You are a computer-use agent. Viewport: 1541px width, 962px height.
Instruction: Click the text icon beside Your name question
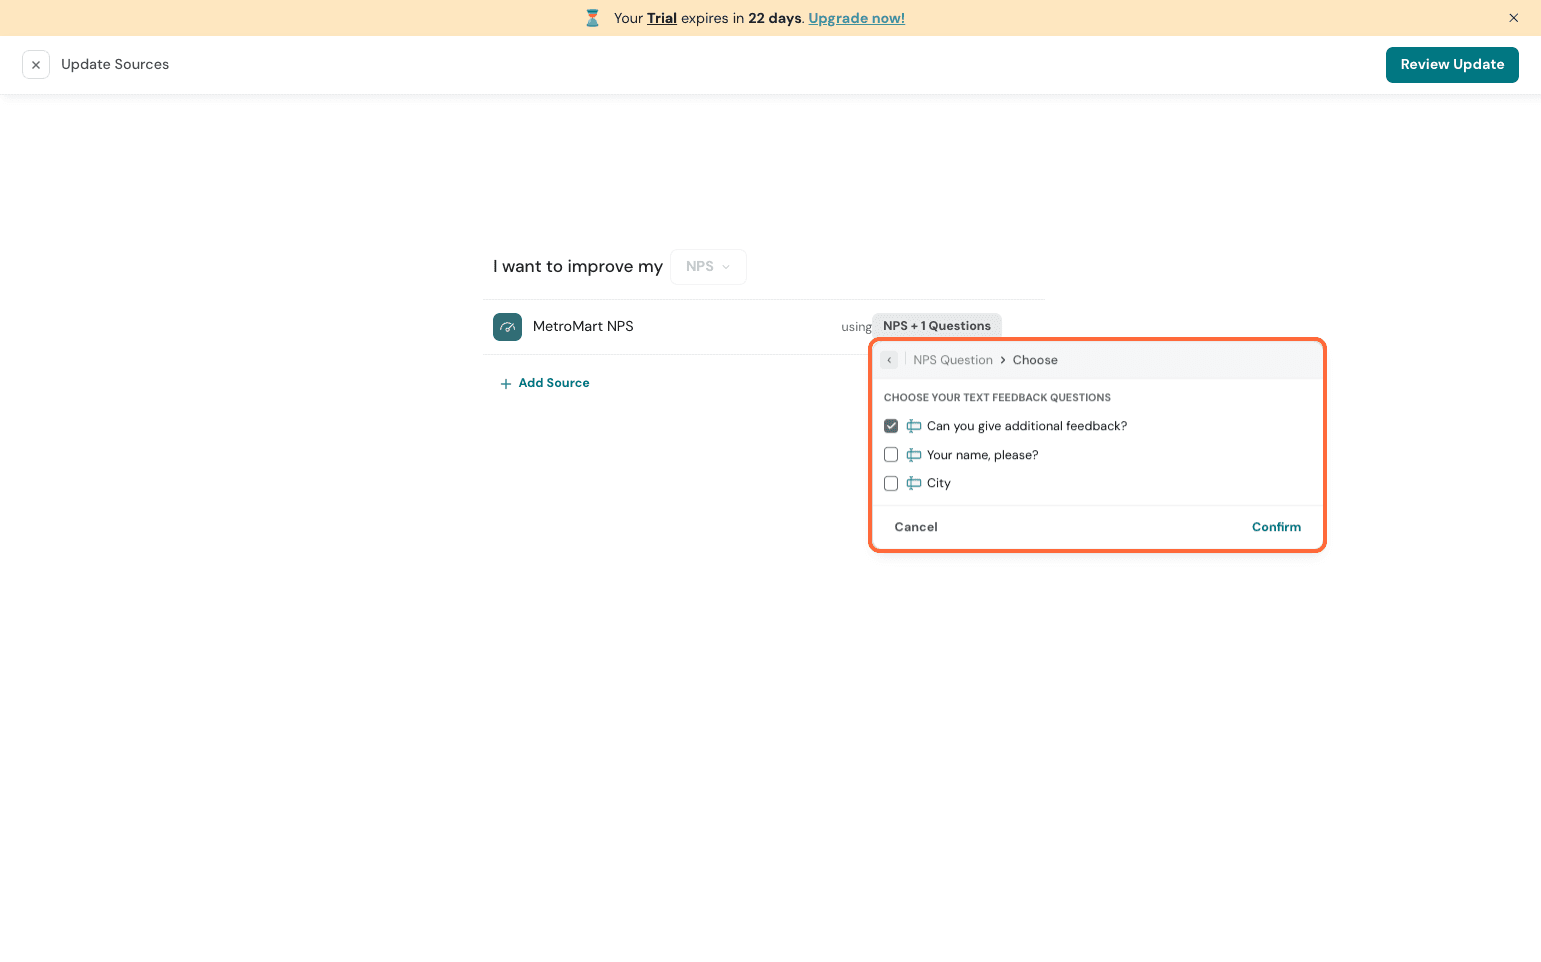[x=914, y=455]
